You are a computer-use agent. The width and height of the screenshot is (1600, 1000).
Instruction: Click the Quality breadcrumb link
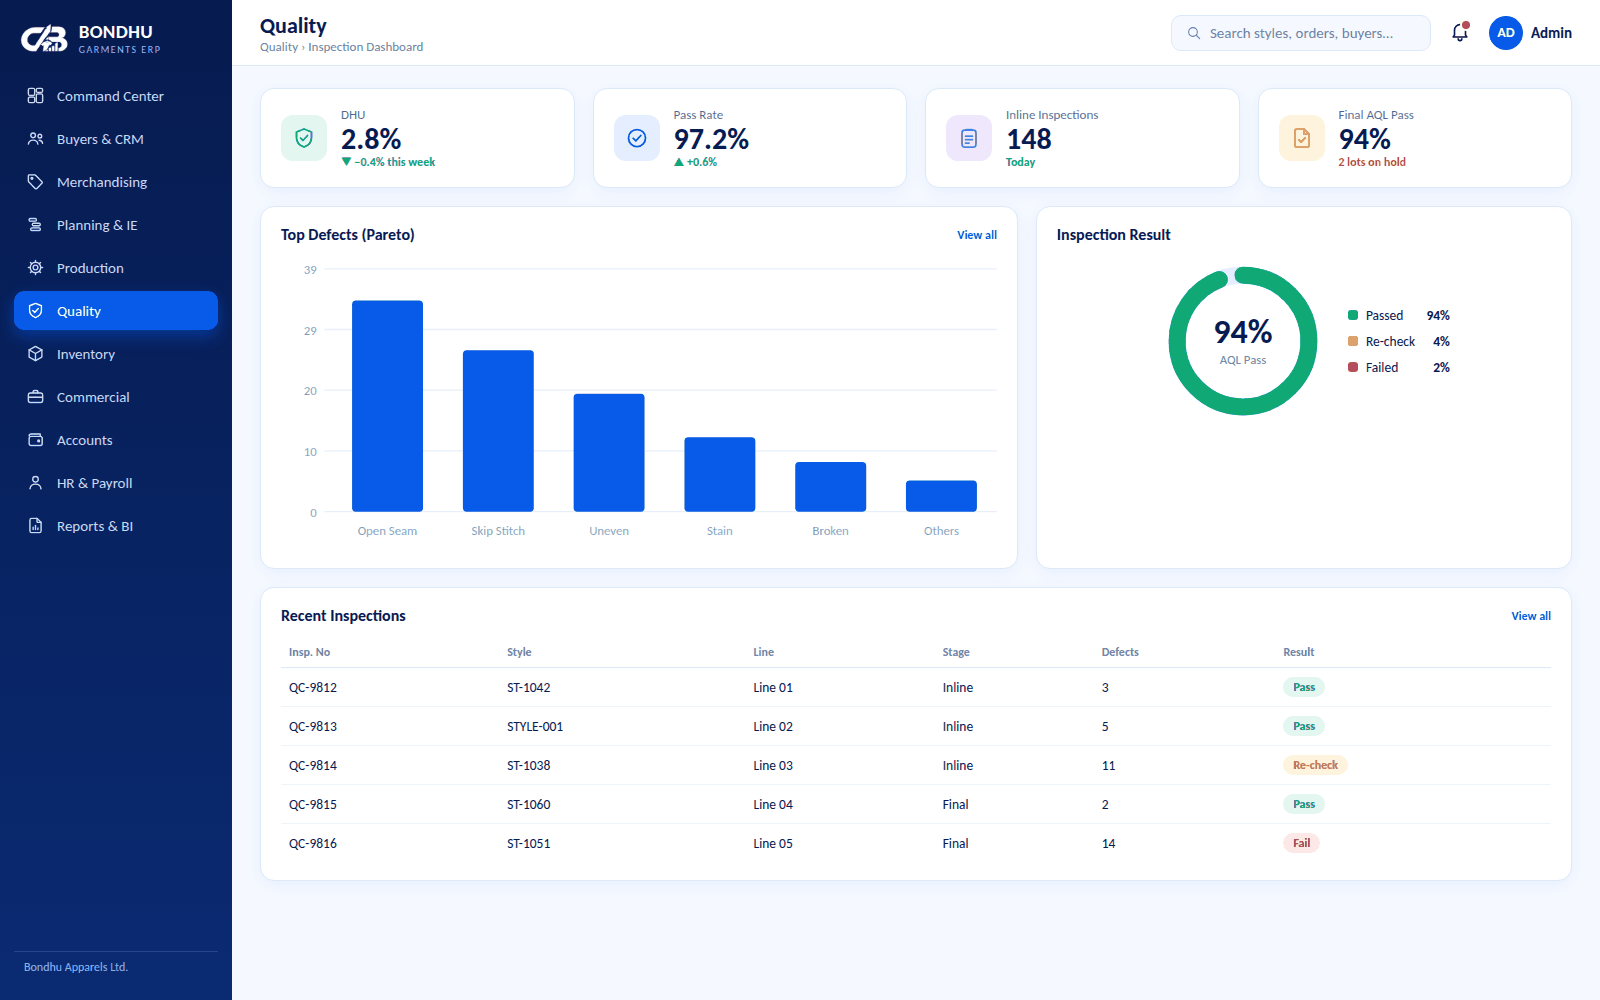[279, 47]
